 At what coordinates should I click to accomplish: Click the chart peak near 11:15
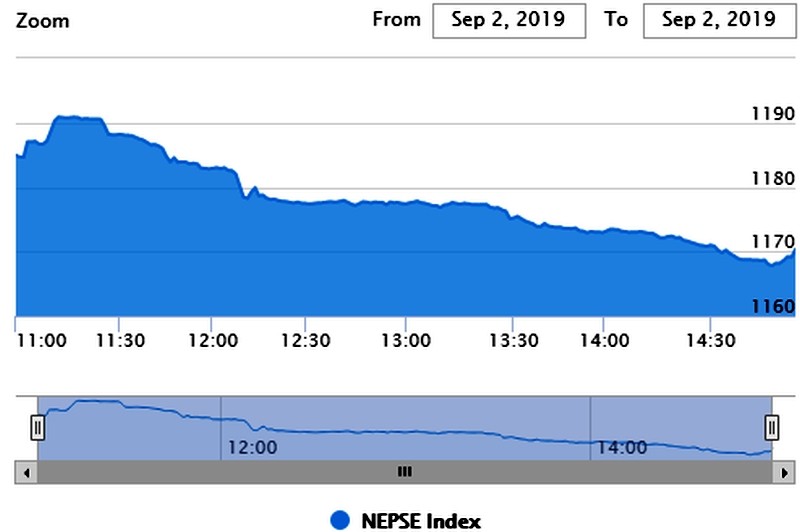[x=72, y=117]
